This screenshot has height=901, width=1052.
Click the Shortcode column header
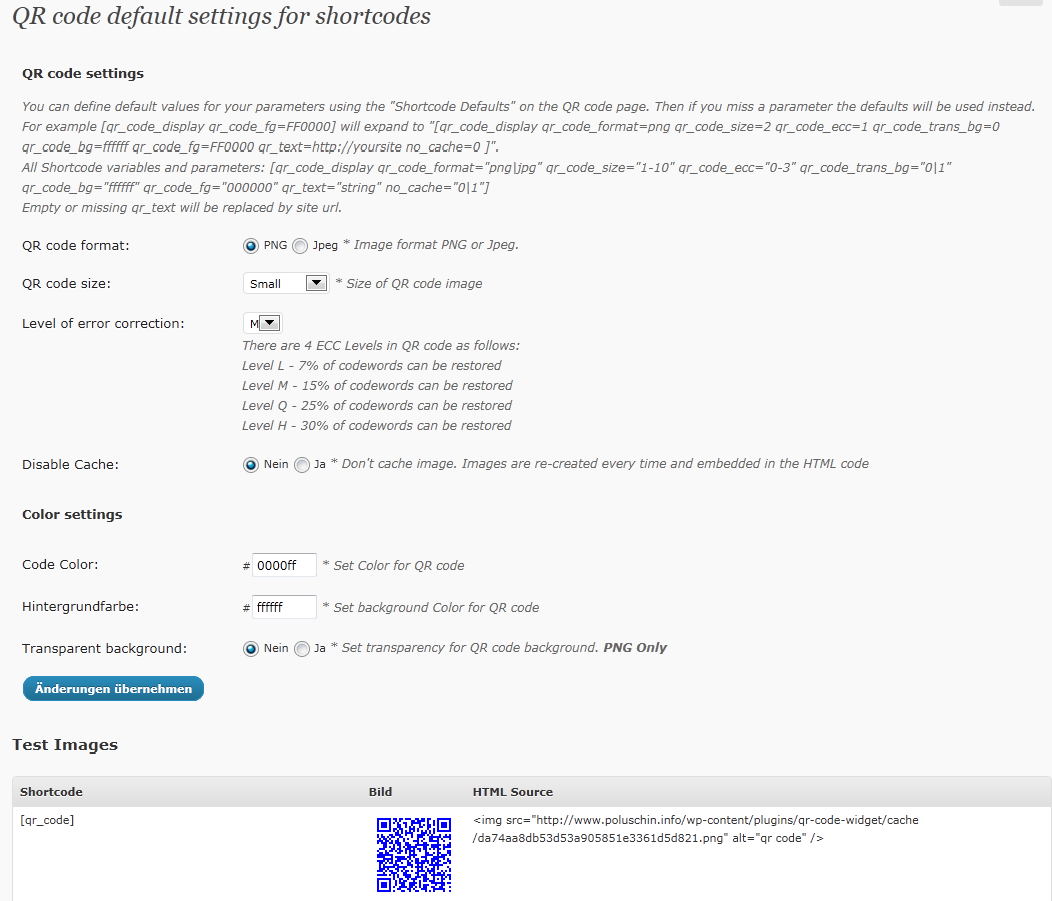(51, 792)
